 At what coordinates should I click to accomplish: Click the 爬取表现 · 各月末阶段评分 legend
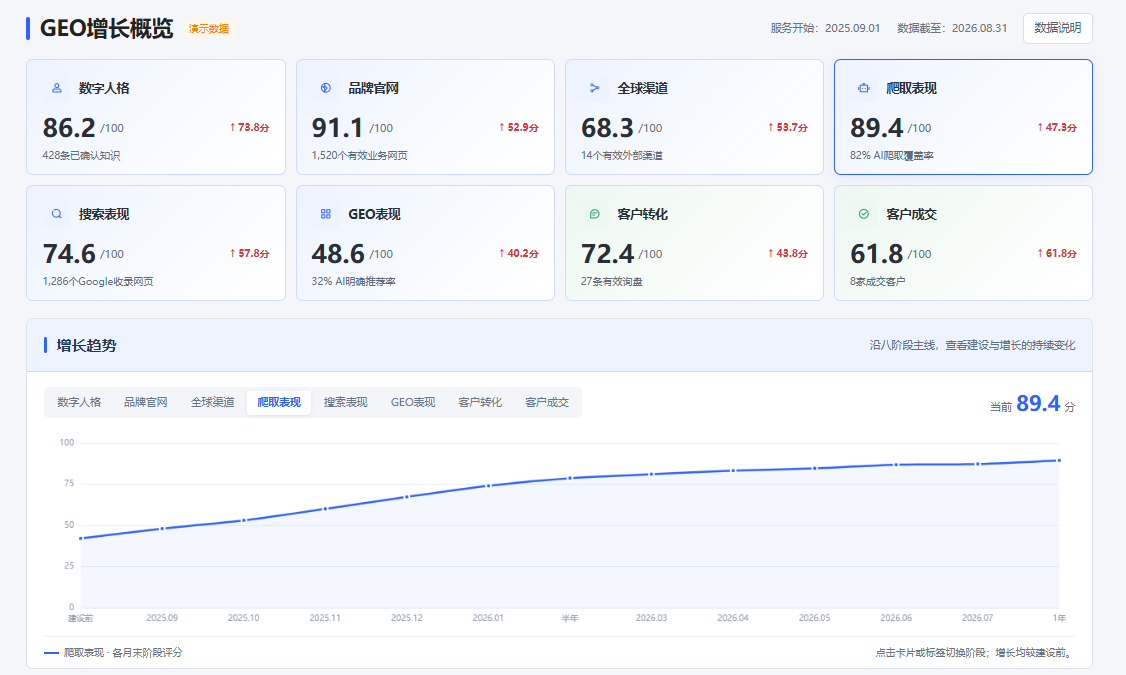113,653
